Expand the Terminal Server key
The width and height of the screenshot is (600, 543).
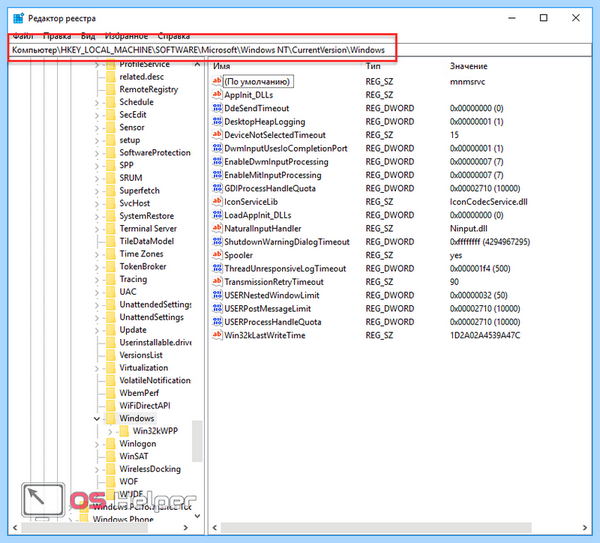[97, 229]
